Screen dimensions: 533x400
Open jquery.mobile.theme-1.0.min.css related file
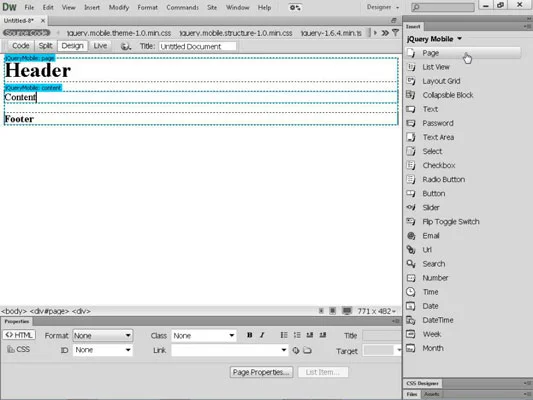click(119, 33)
